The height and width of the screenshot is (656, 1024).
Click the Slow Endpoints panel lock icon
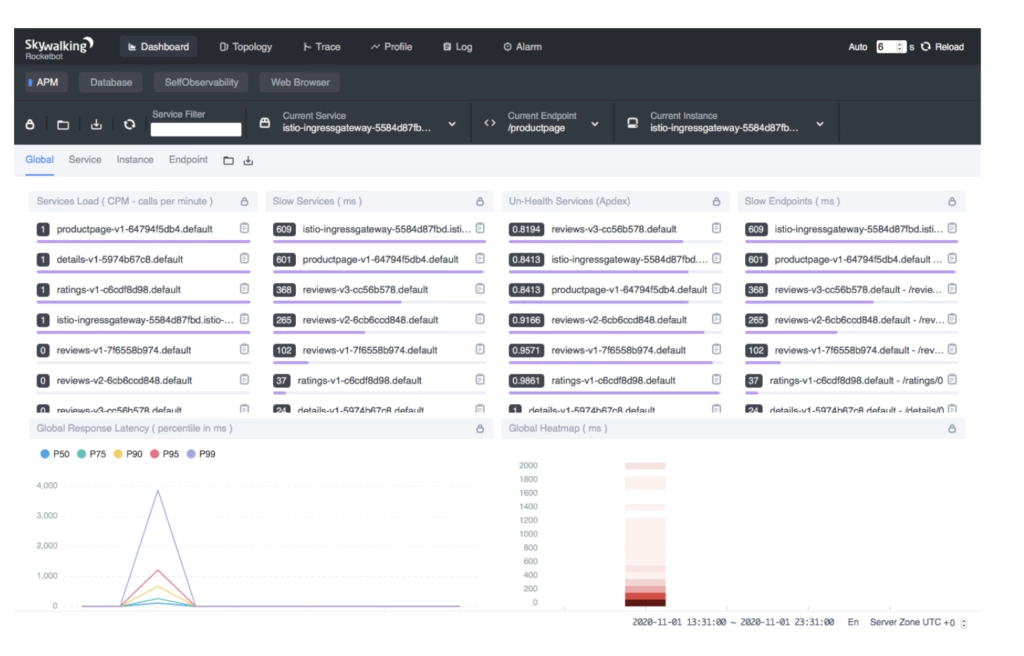point(952,202)
